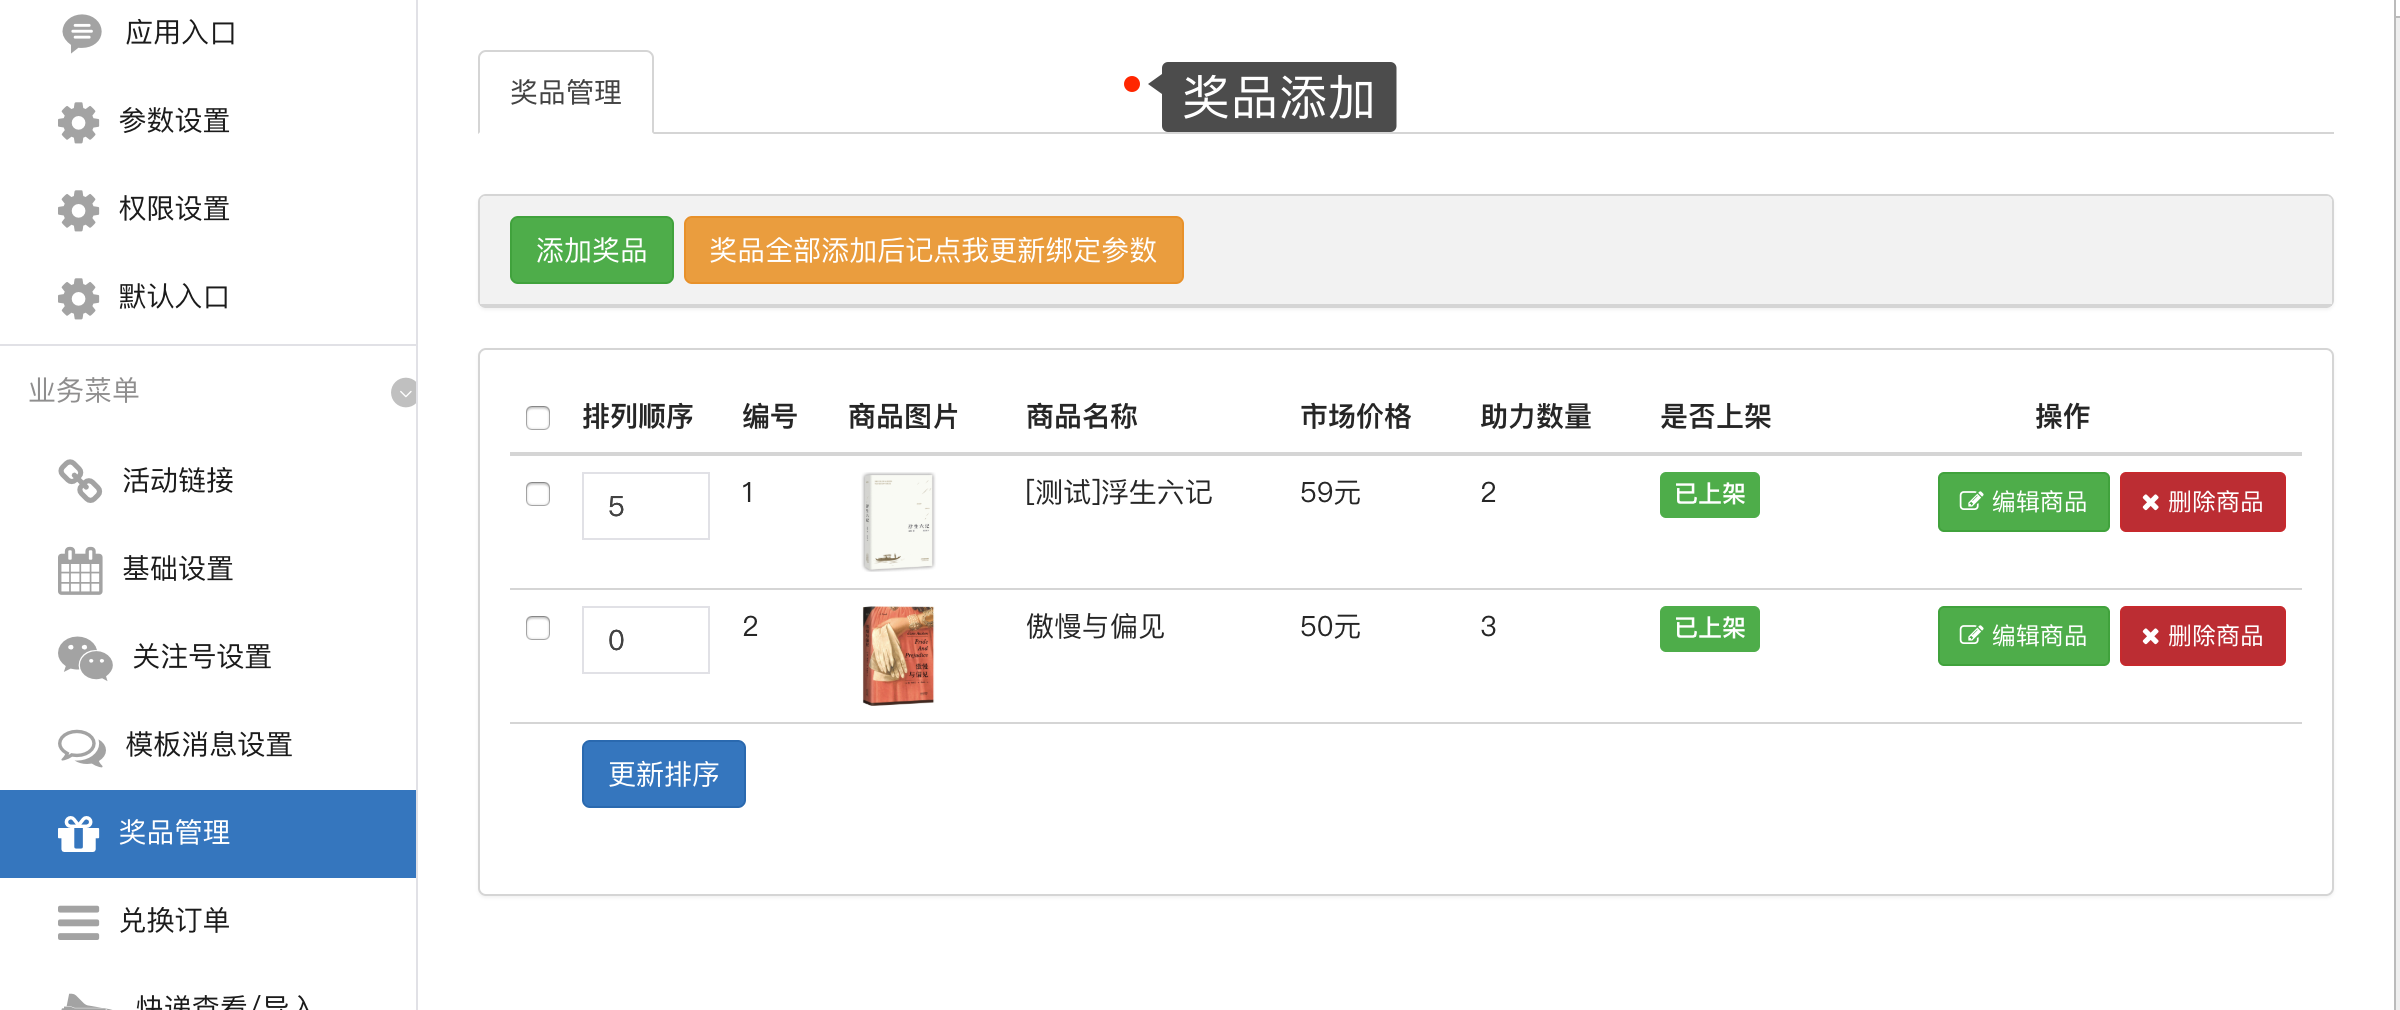Click the green 添加奖品 button

point(592,250)
